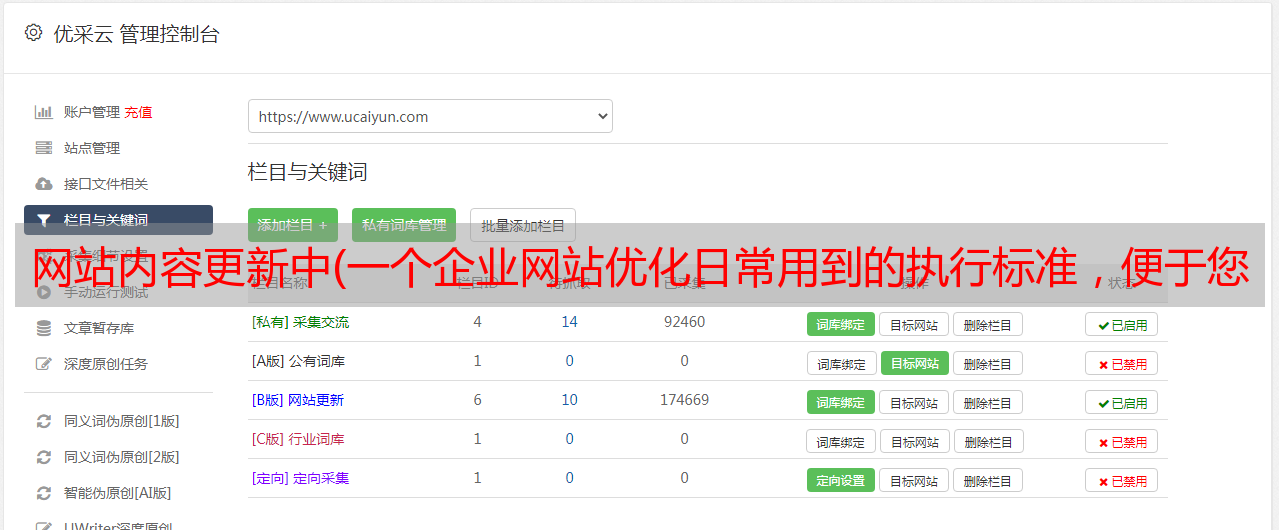Toggle 已启用 status for 采集交流 row
This screenshot has width=1279, height=530.
[1121, 324]
